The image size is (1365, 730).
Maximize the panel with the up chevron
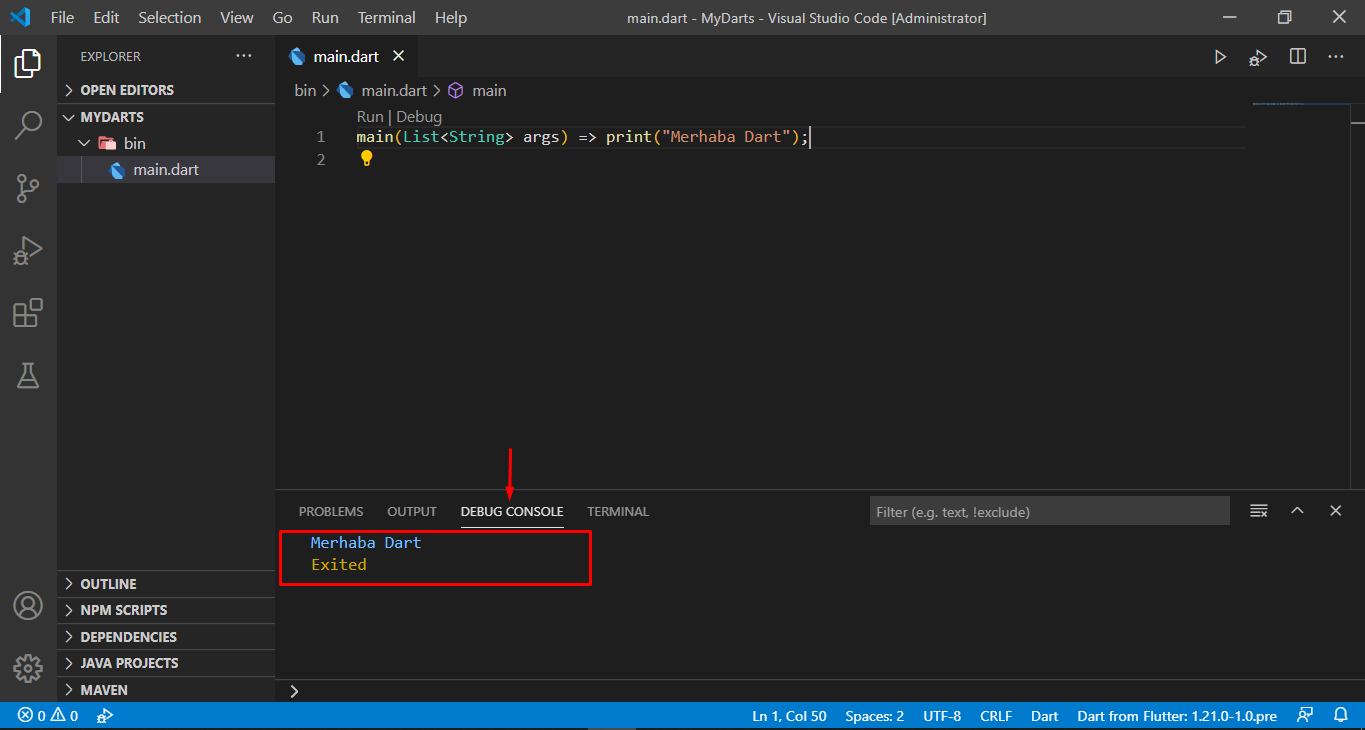coord(1297,511)
